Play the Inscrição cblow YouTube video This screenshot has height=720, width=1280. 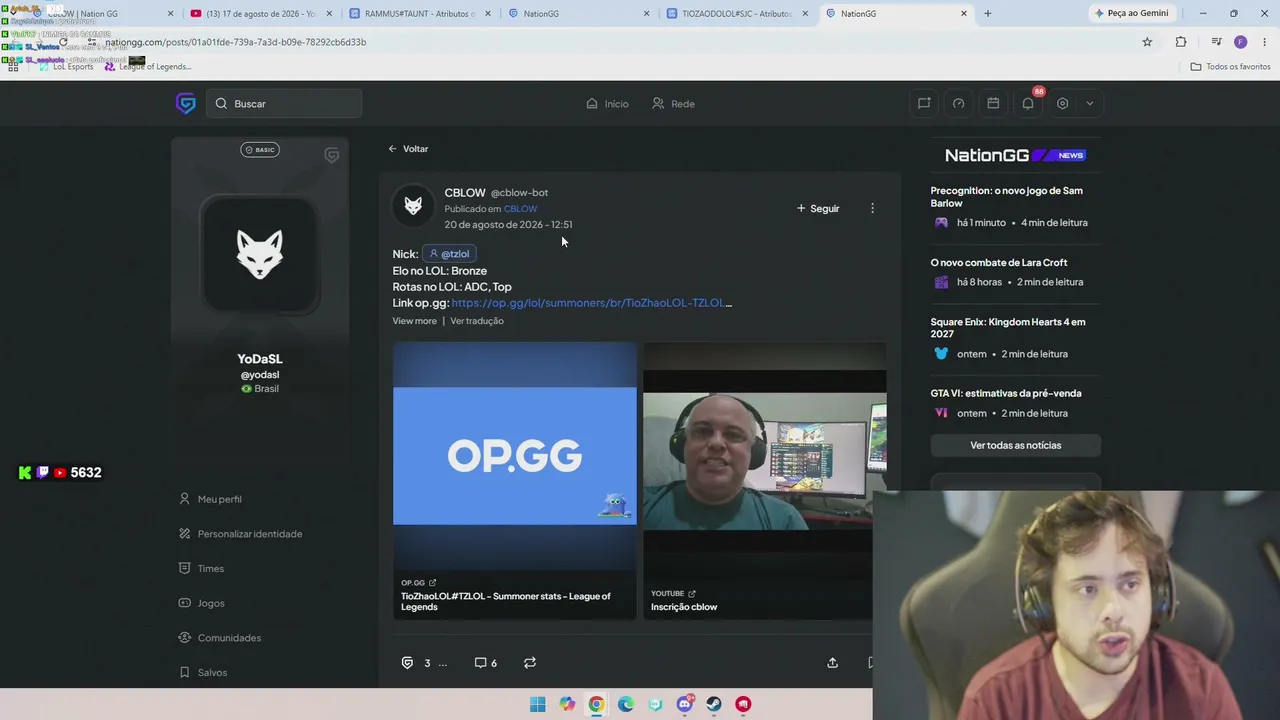click(x=764, y=481)
